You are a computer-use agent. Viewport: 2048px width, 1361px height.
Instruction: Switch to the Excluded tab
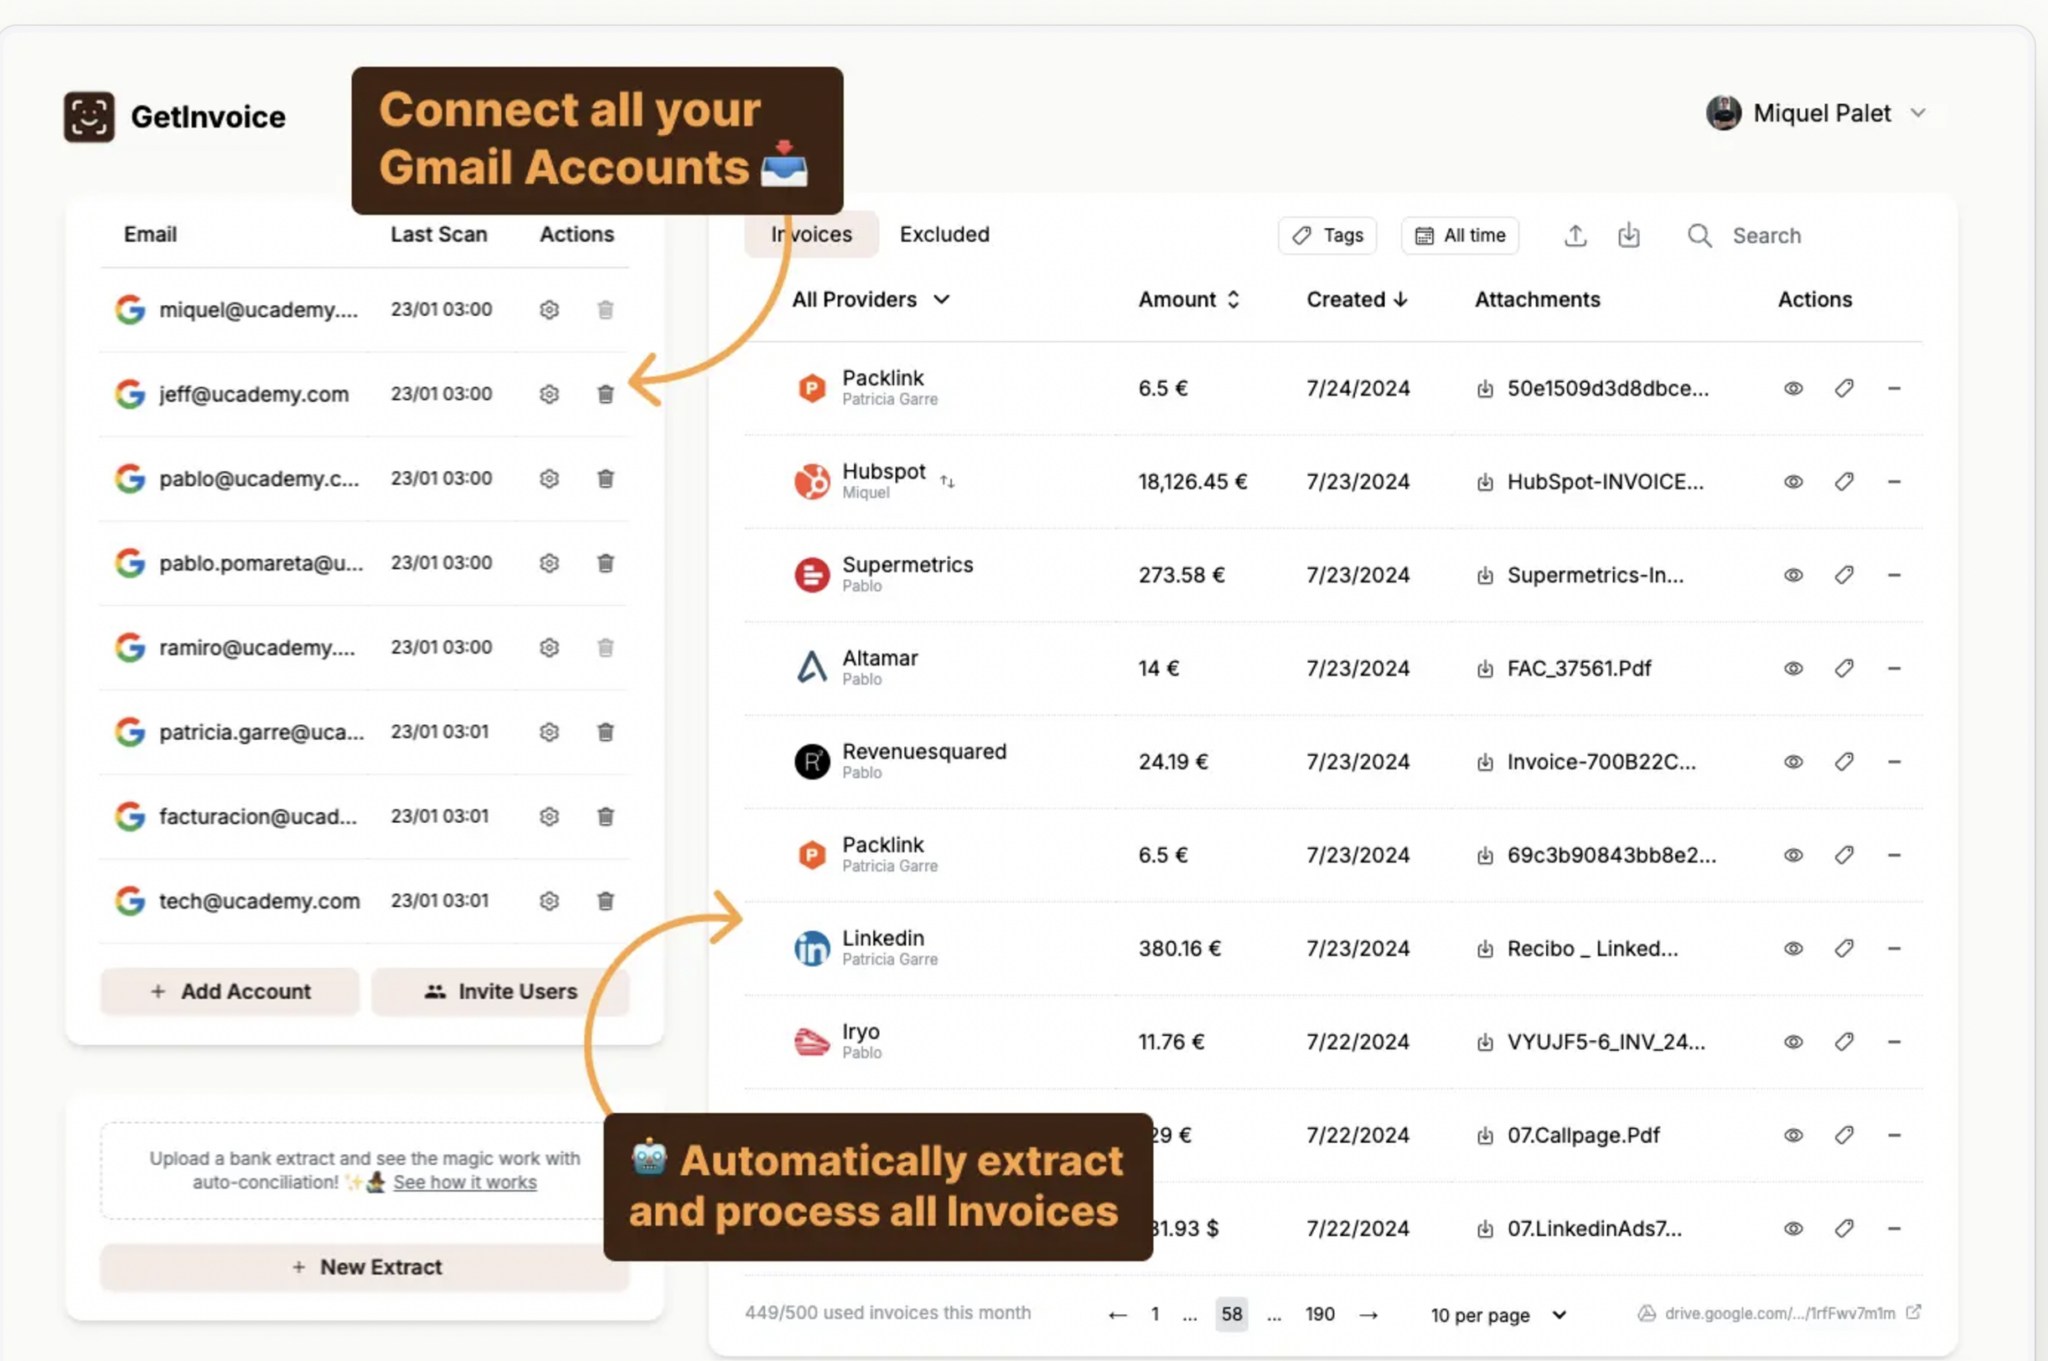tap(943, 234)
